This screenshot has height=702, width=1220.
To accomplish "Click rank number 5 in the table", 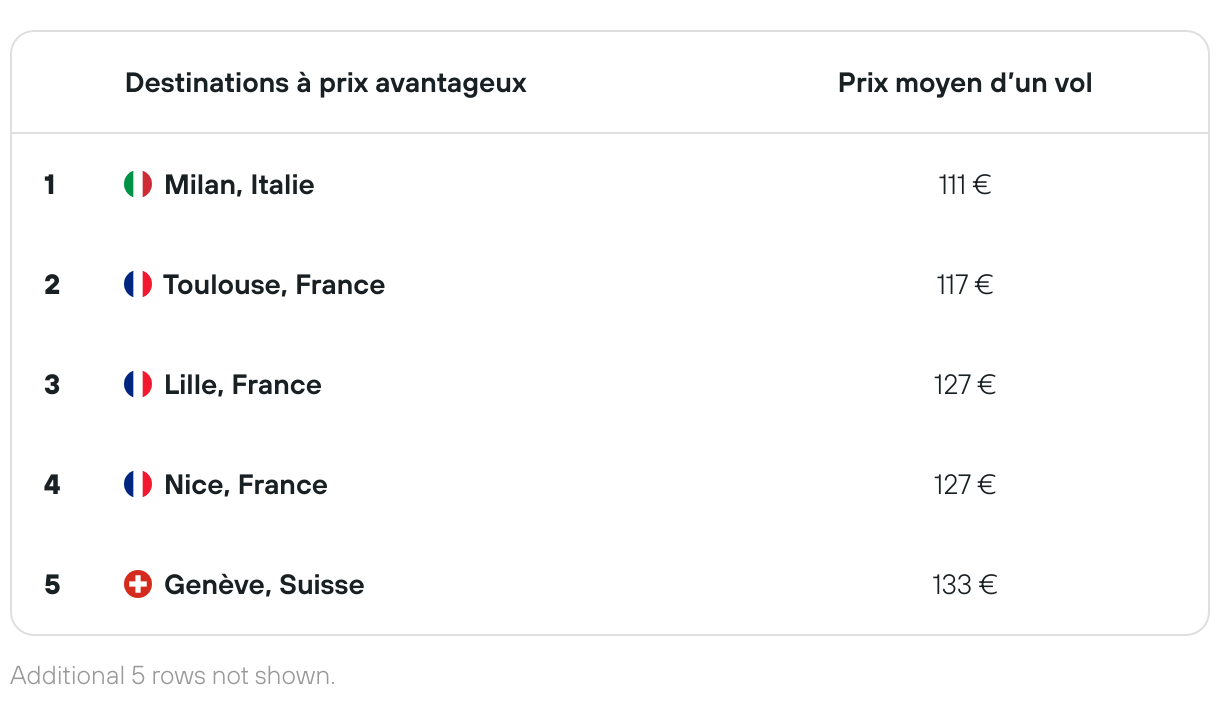I will tap(52, 585).
